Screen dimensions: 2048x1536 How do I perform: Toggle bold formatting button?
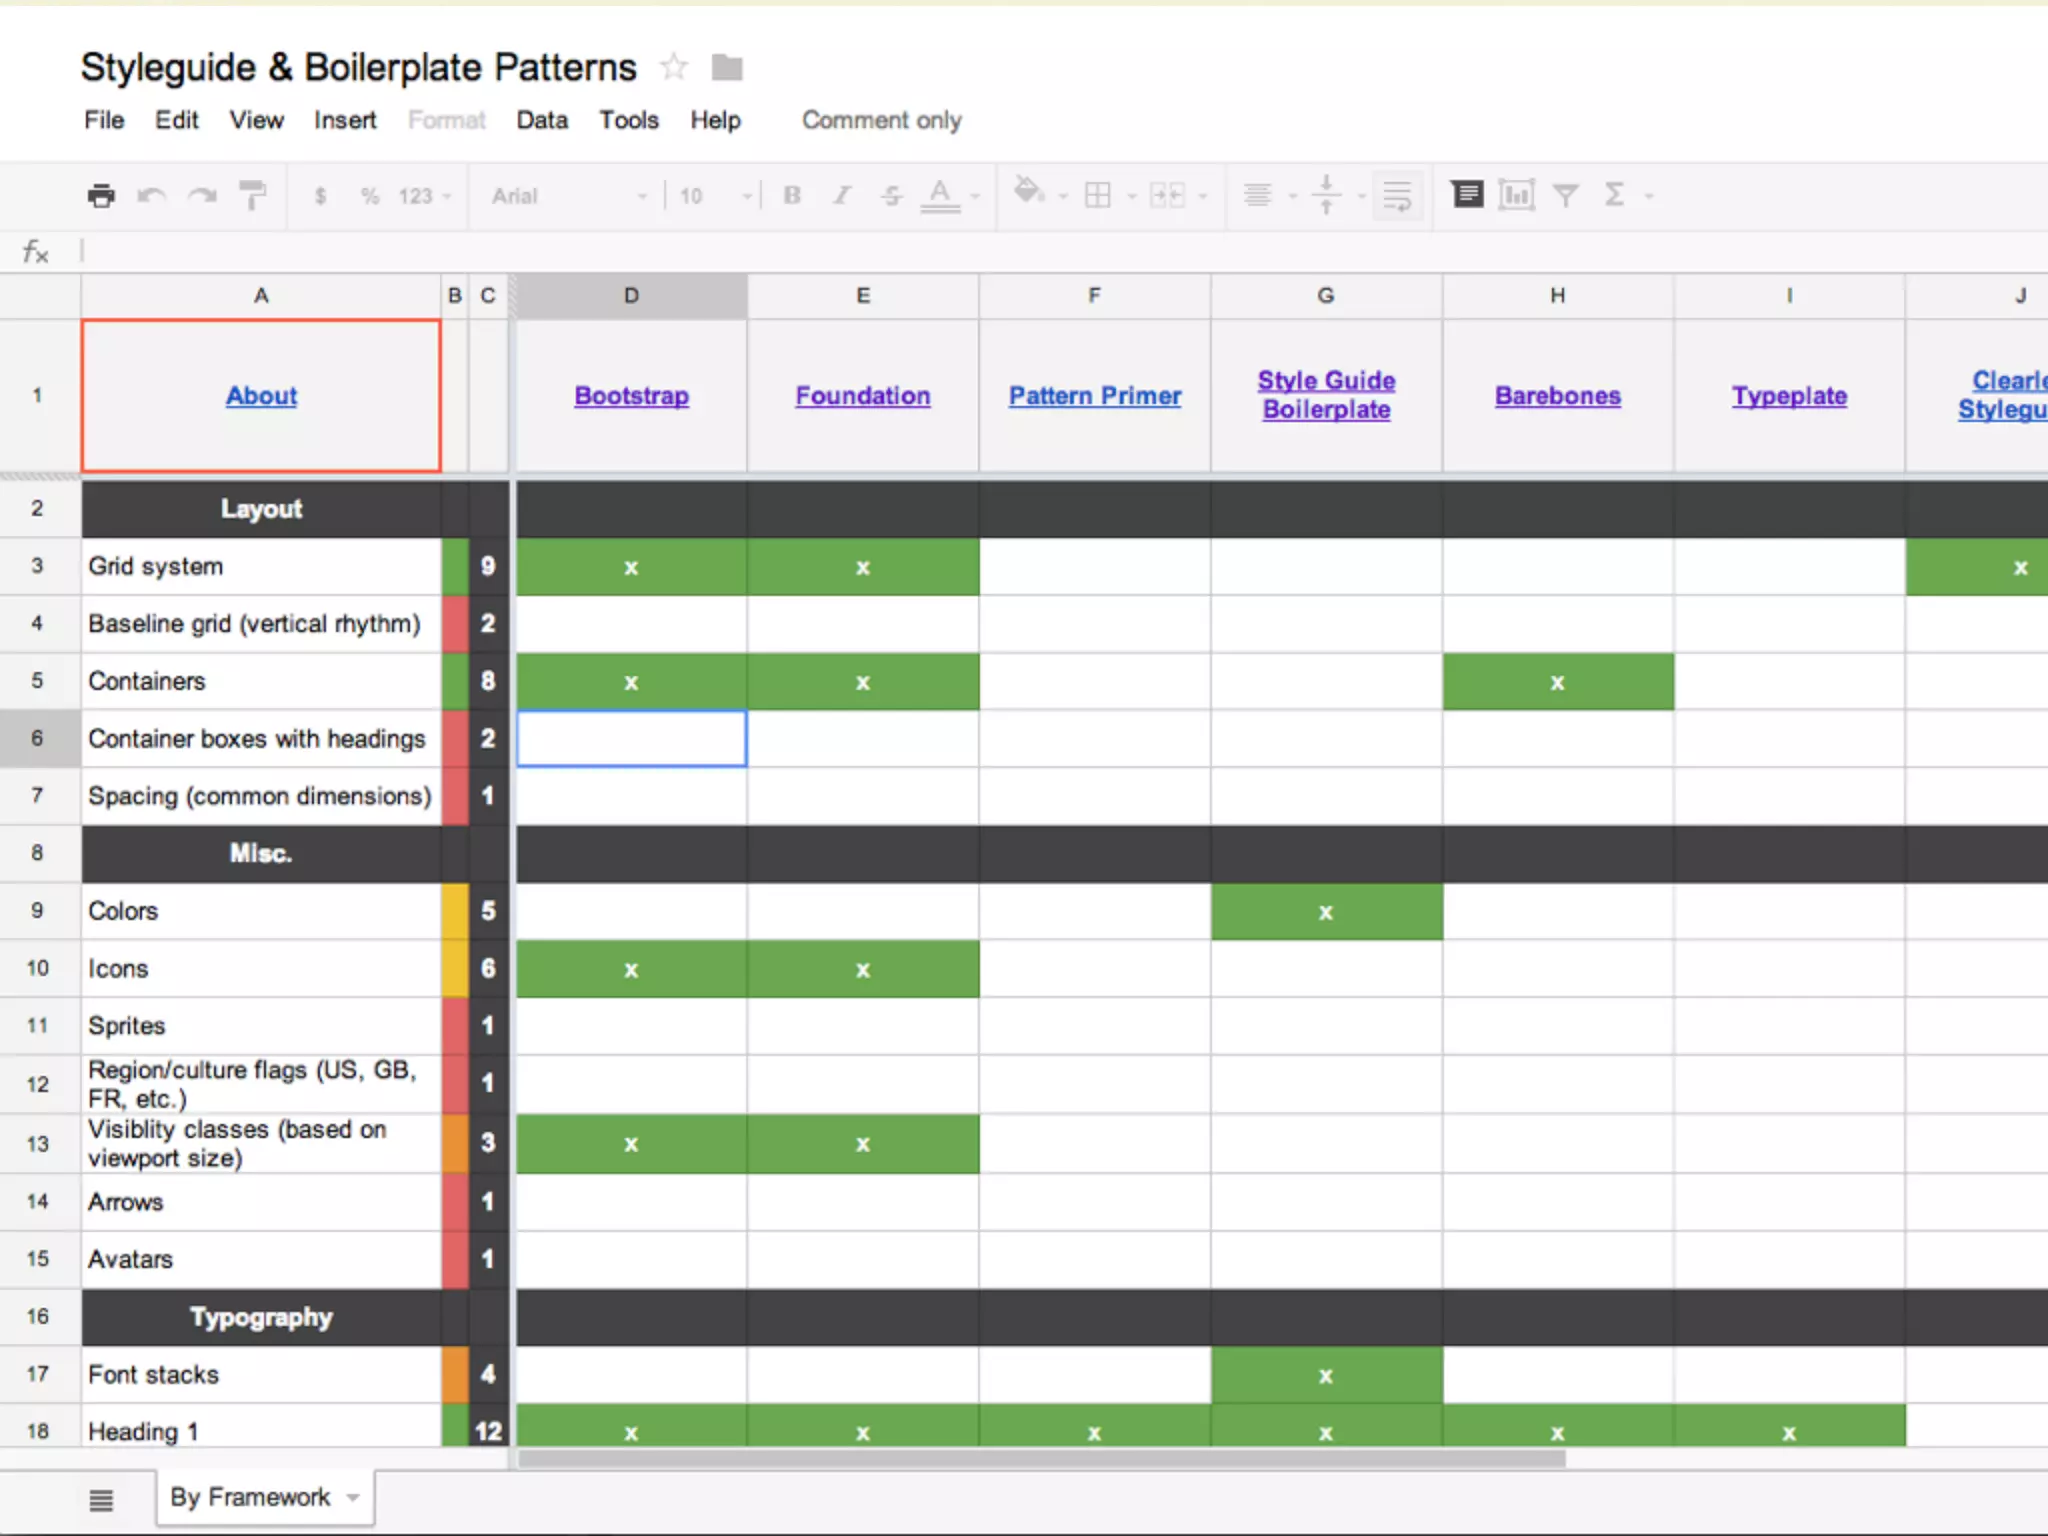(792, 195)
